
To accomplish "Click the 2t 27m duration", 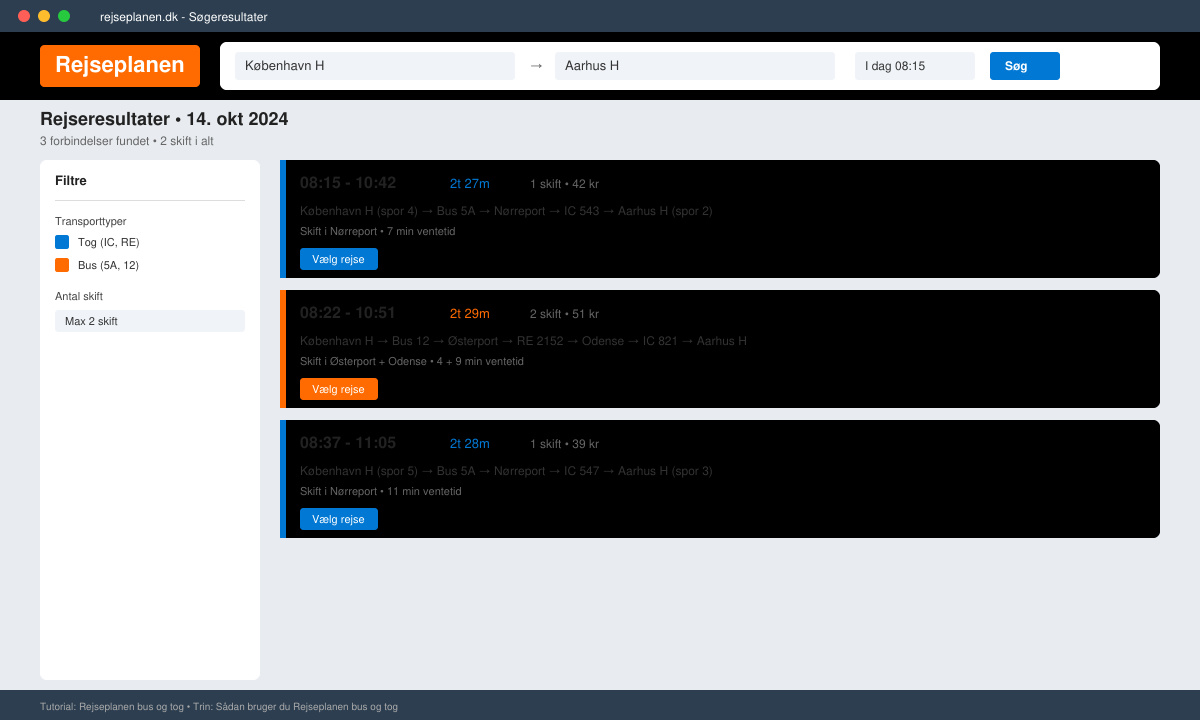I will coord(470,184).
